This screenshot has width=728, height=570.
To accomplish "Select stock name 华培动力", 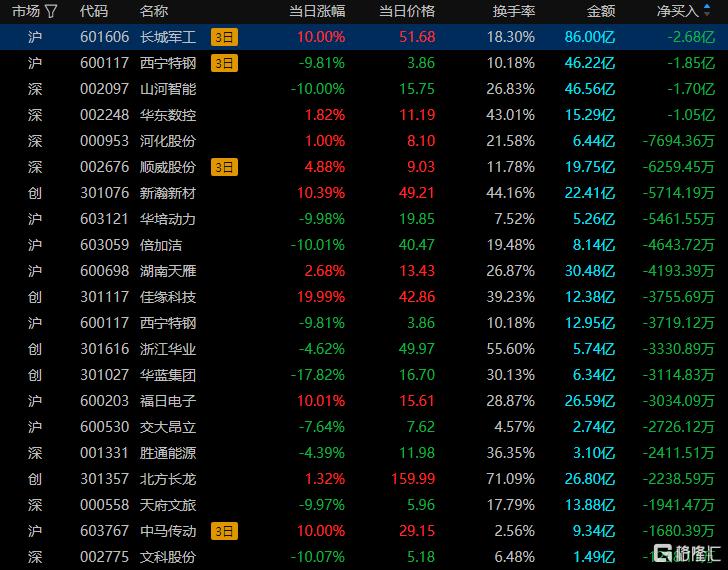I will pyautogui.click(x=168, y=219).
